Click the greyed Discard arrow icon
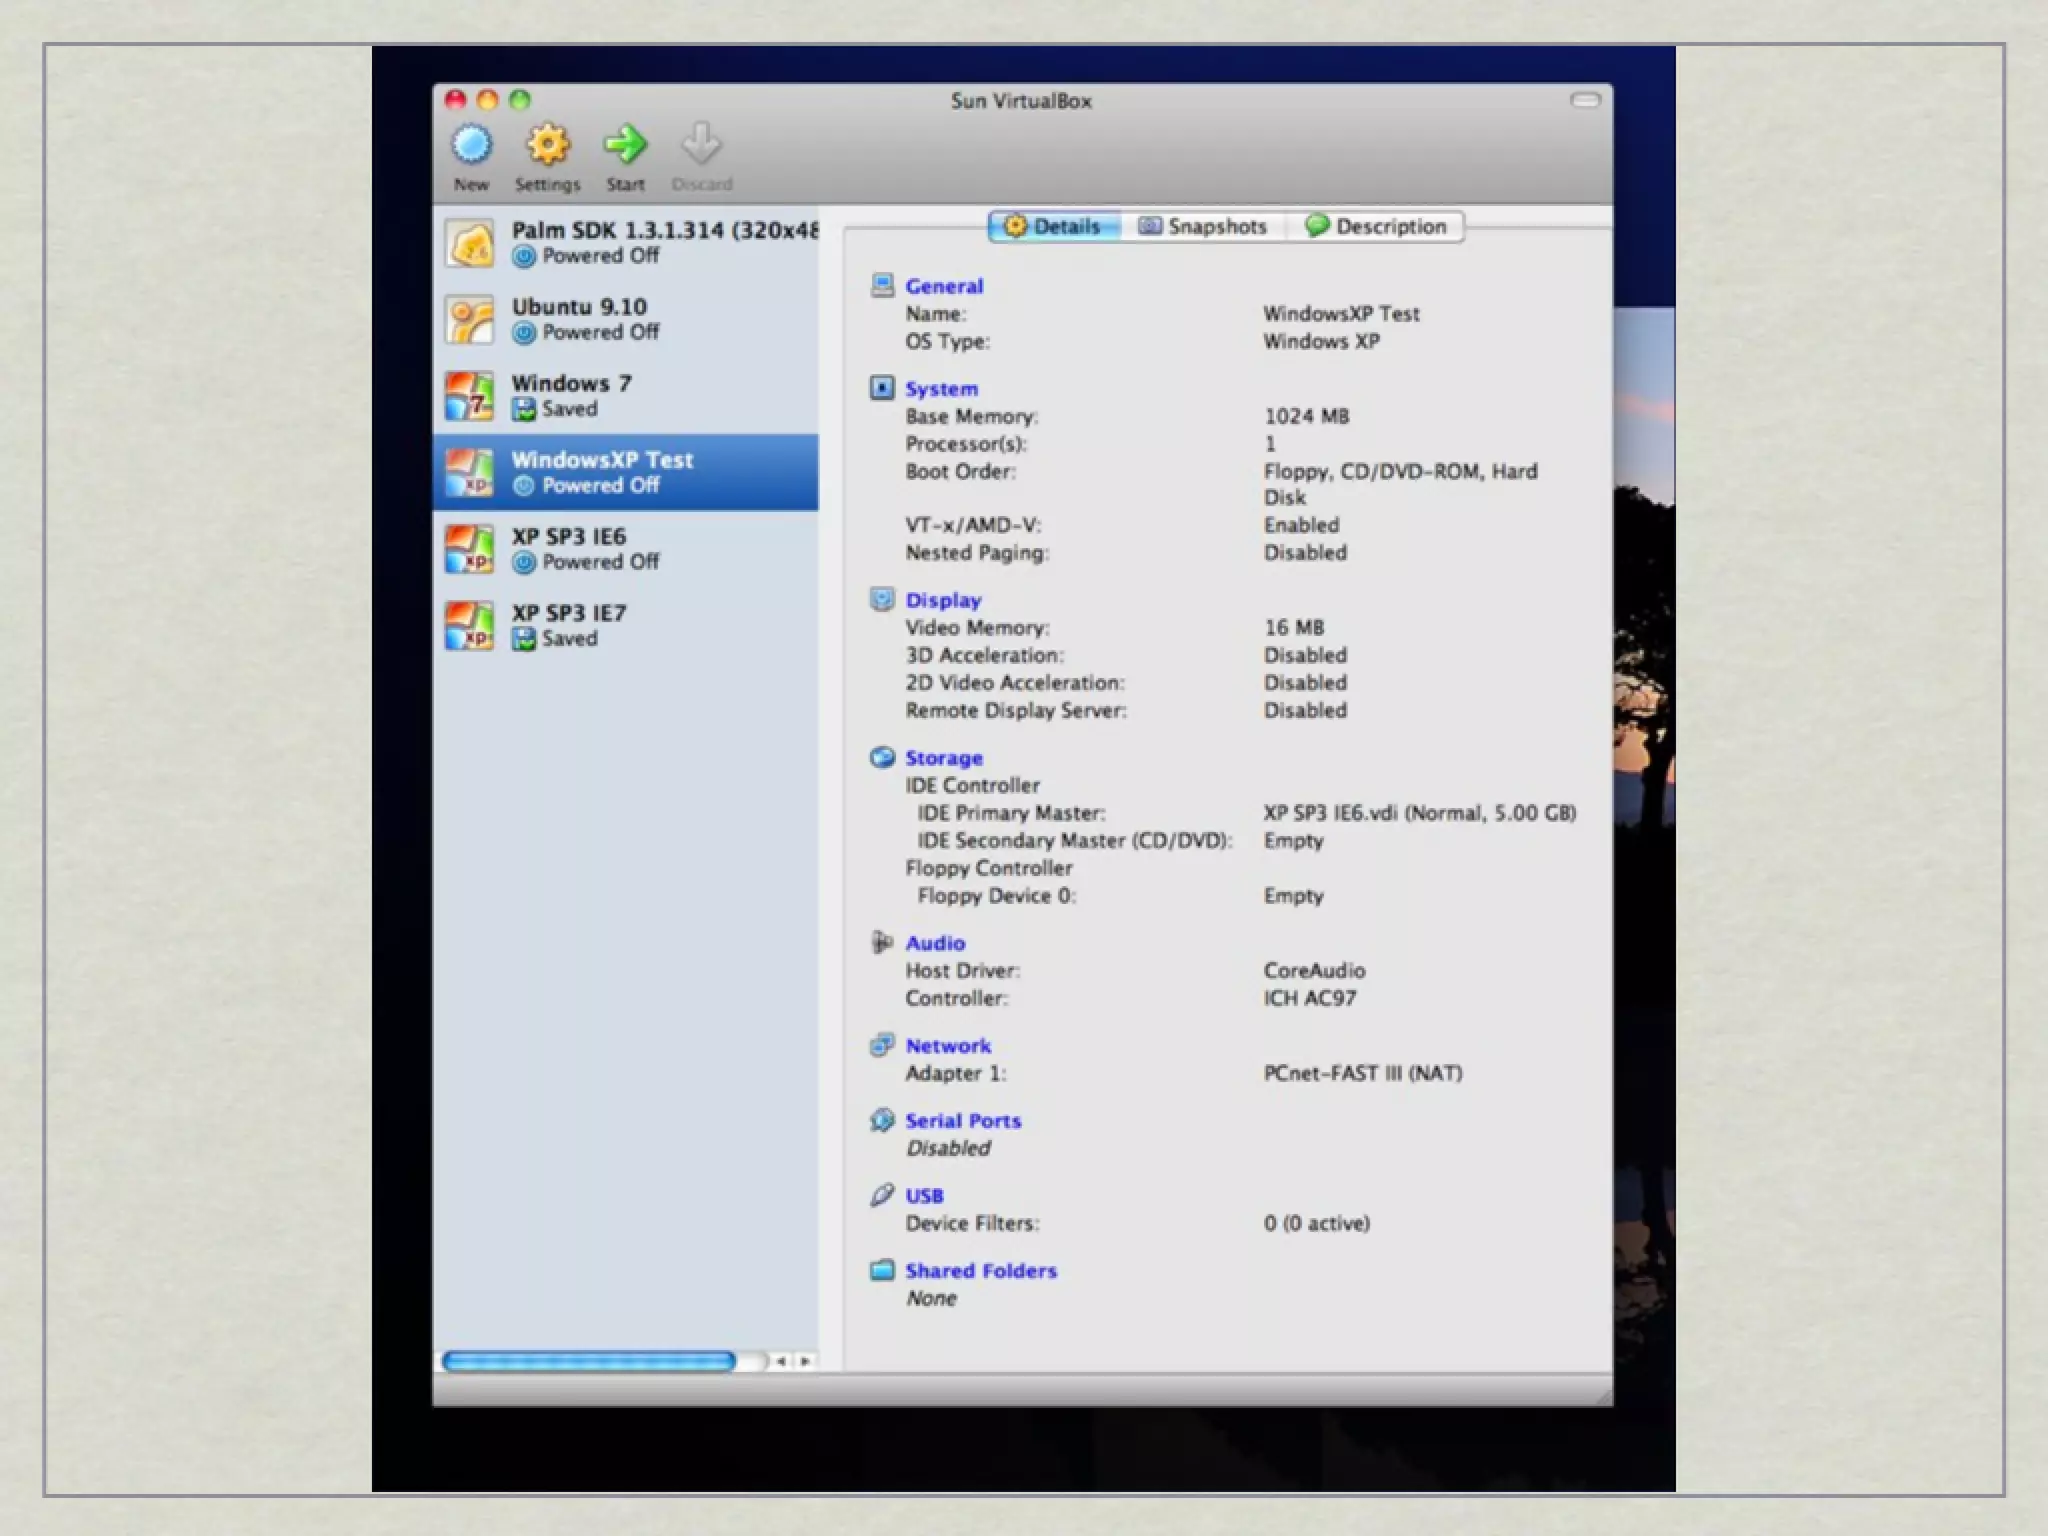This screenshot has height=1536, width=2048. (x=701, y=145)
